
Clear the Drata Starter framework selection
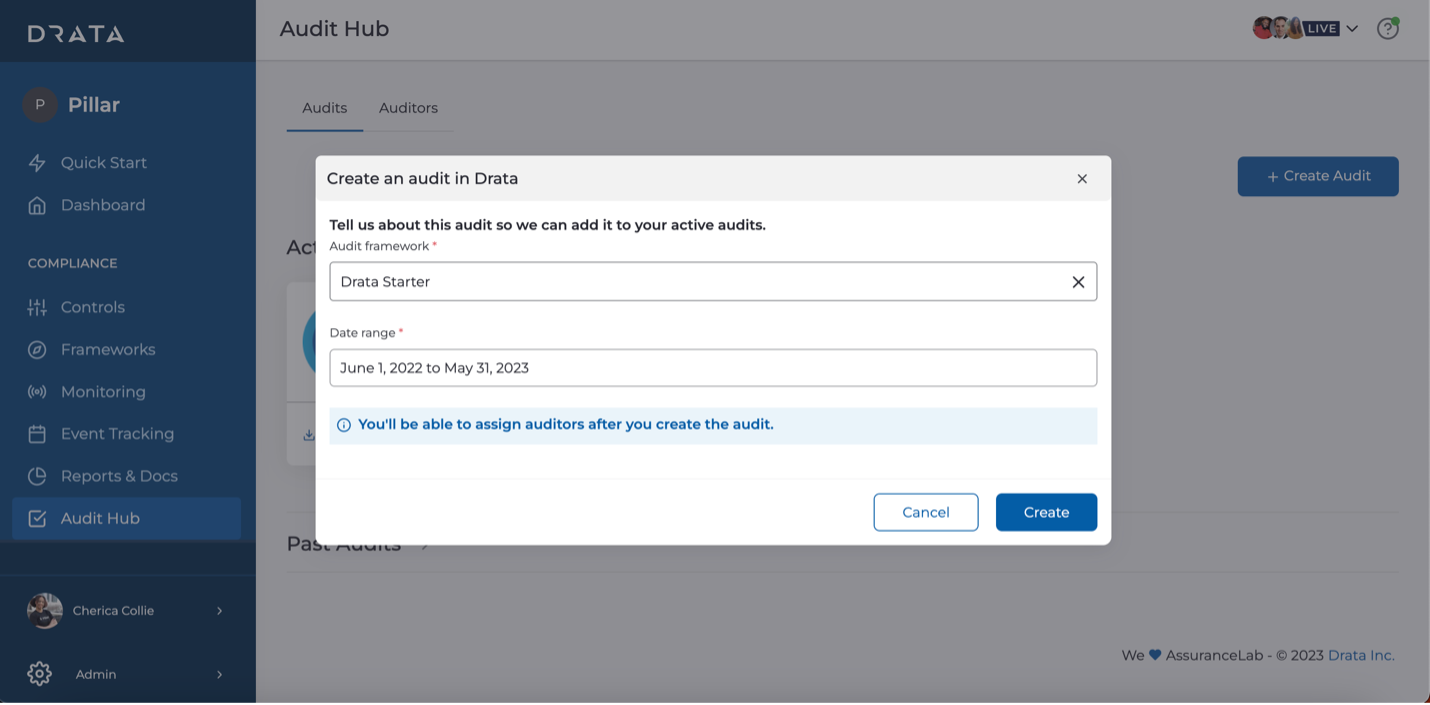click(1078, 282)
